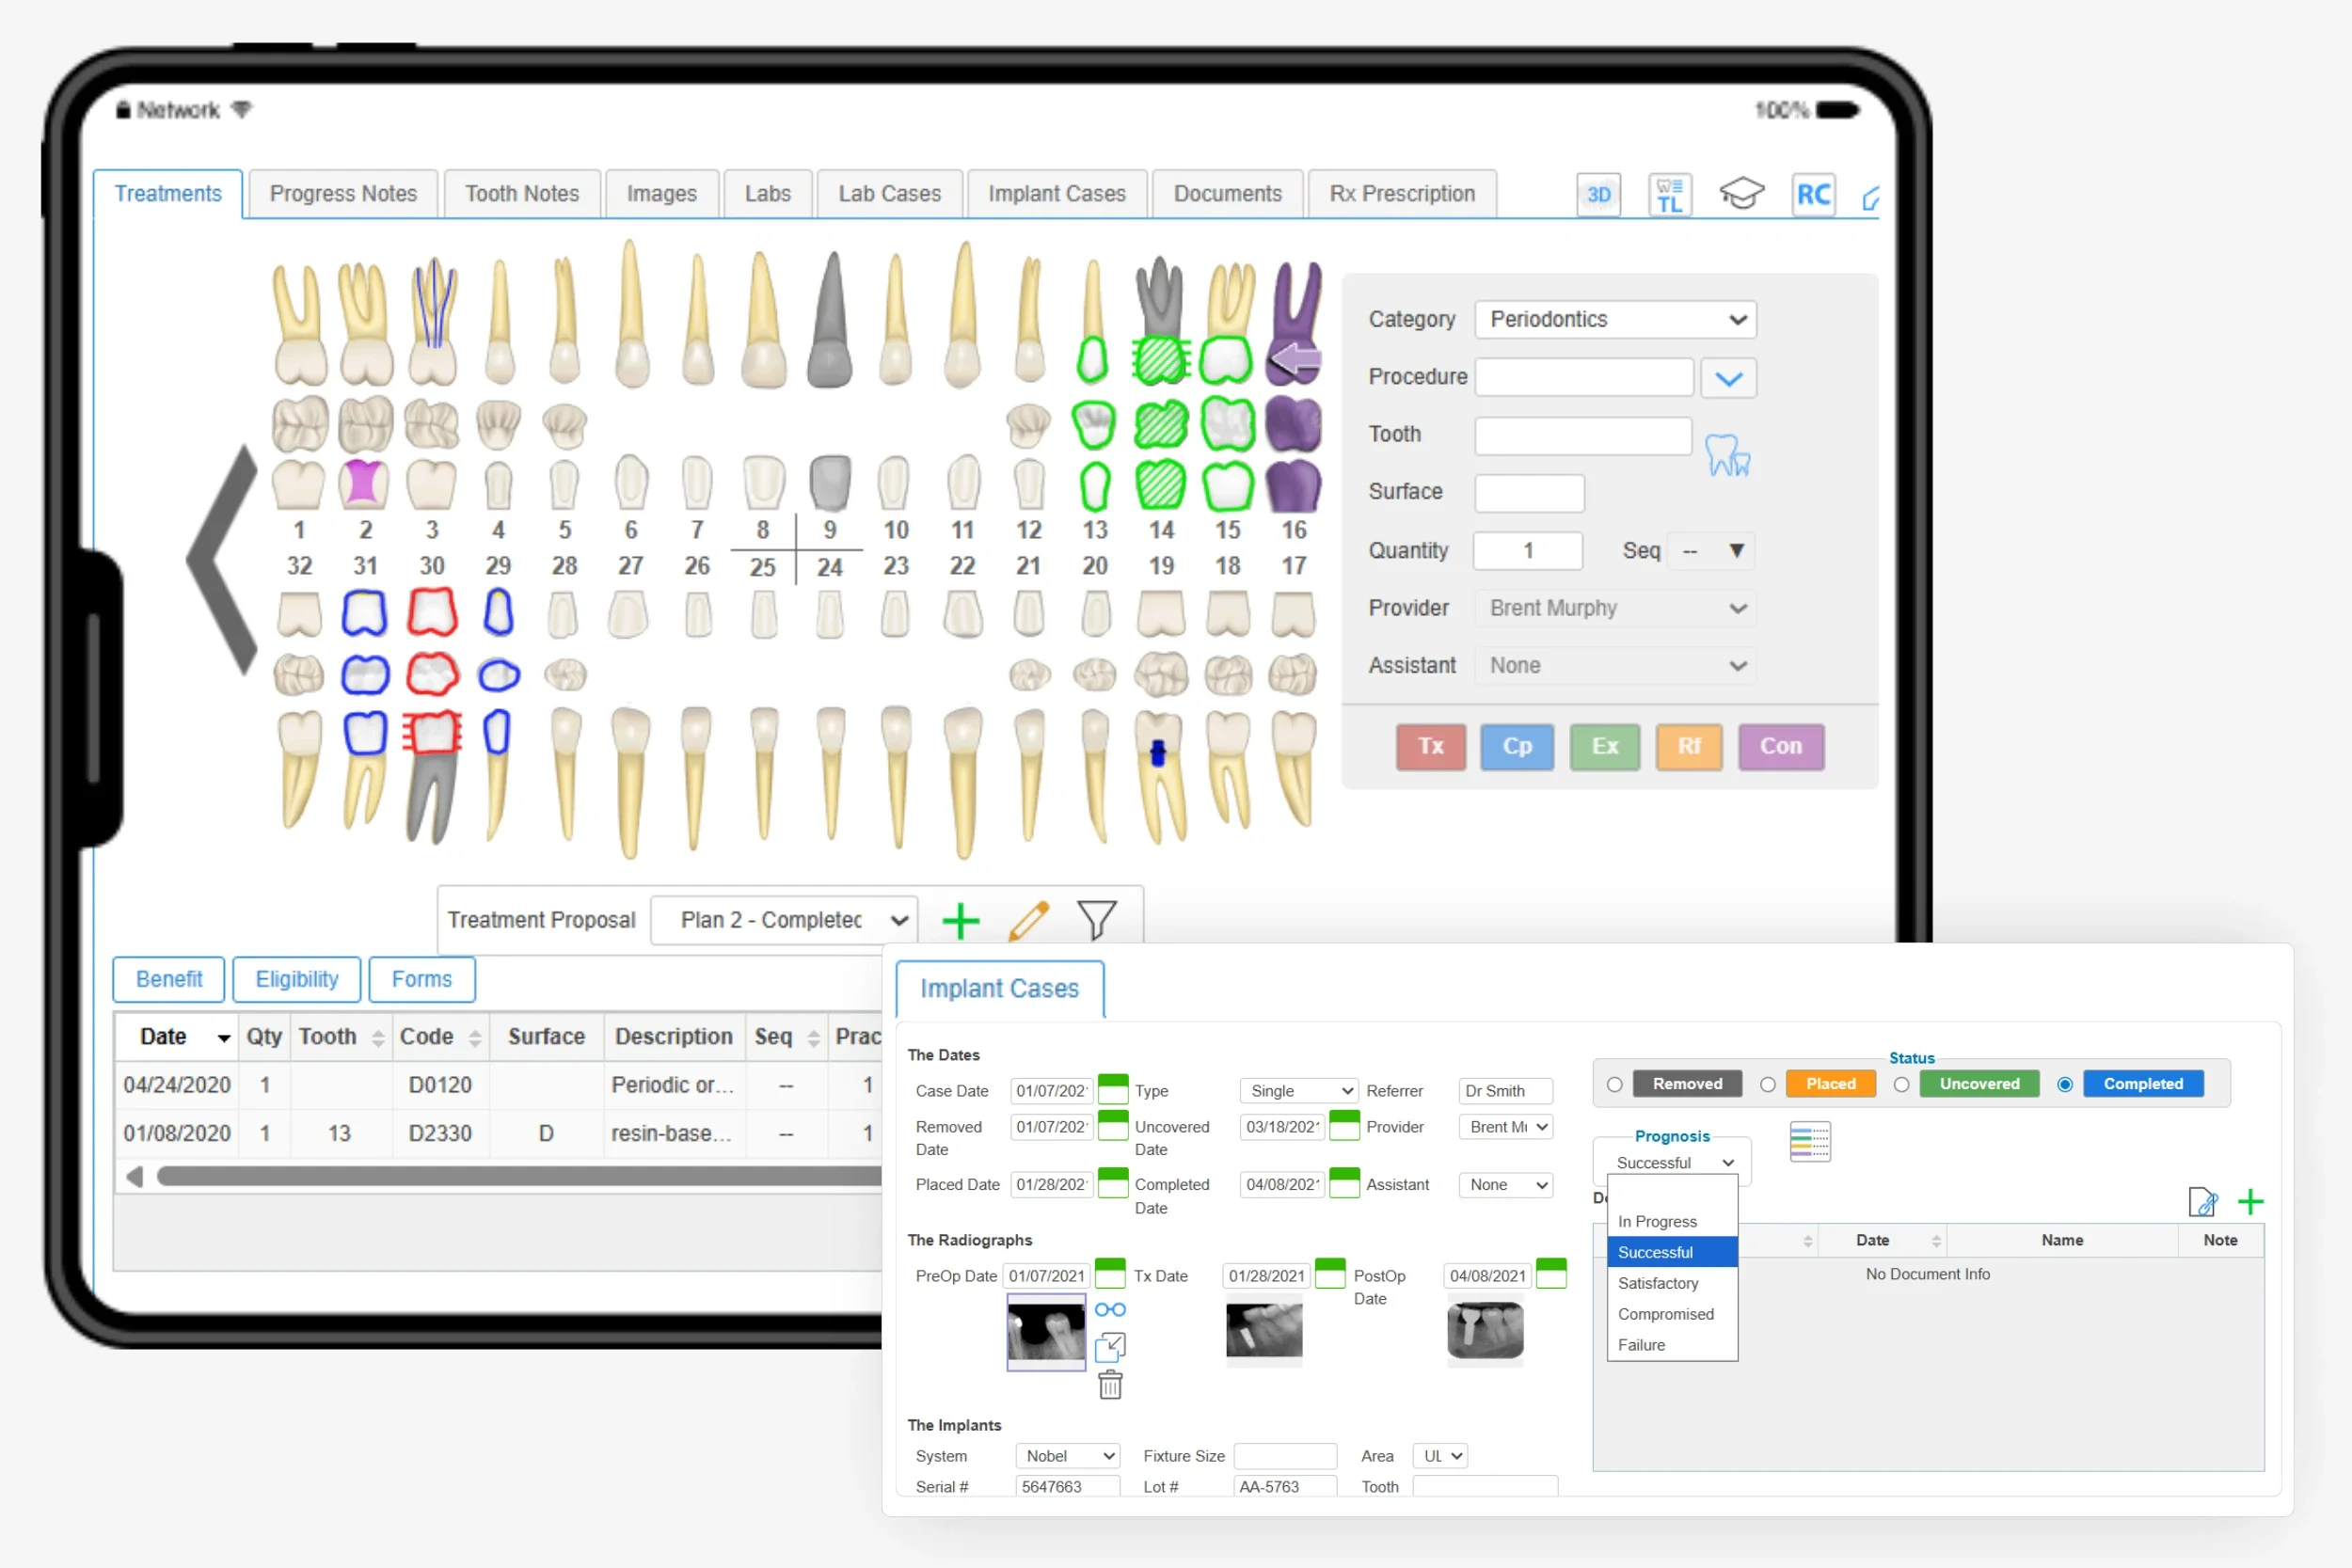Click the Eligibility button
This screenshot has width=2352, height=1568.
296,979
